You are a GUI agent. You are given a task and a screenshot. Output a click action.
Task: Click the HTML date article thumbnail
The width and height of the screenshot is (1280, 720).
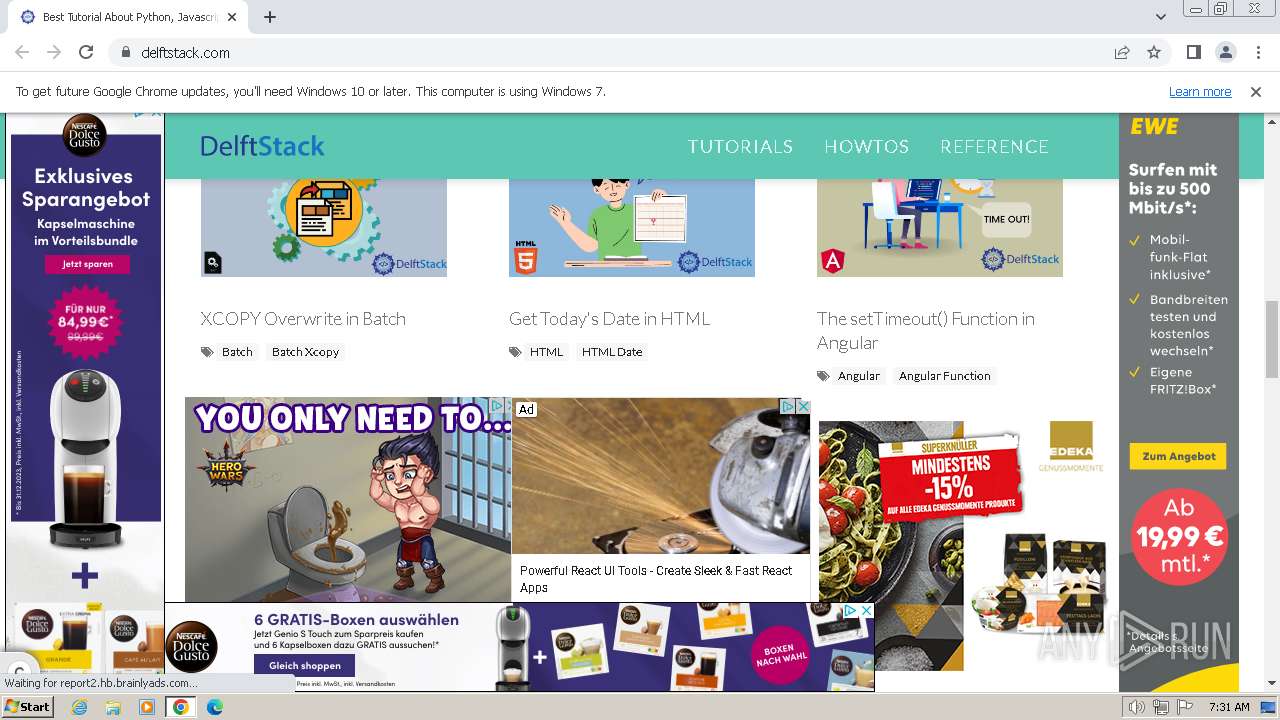click(x=632, y=228)
